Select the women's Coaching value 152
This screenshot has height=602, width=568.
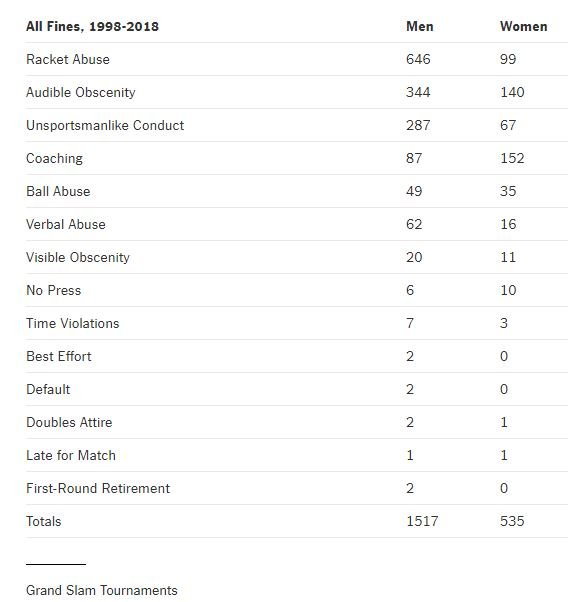512,159
